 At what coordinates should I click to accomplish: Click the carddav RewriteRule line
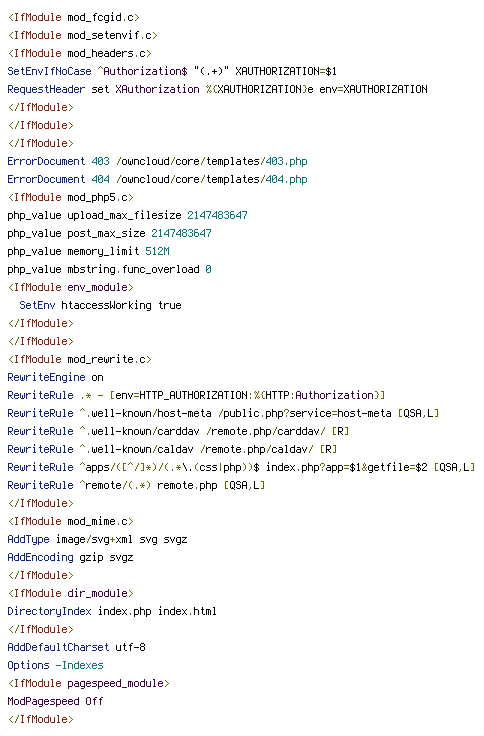coord(178,431)
